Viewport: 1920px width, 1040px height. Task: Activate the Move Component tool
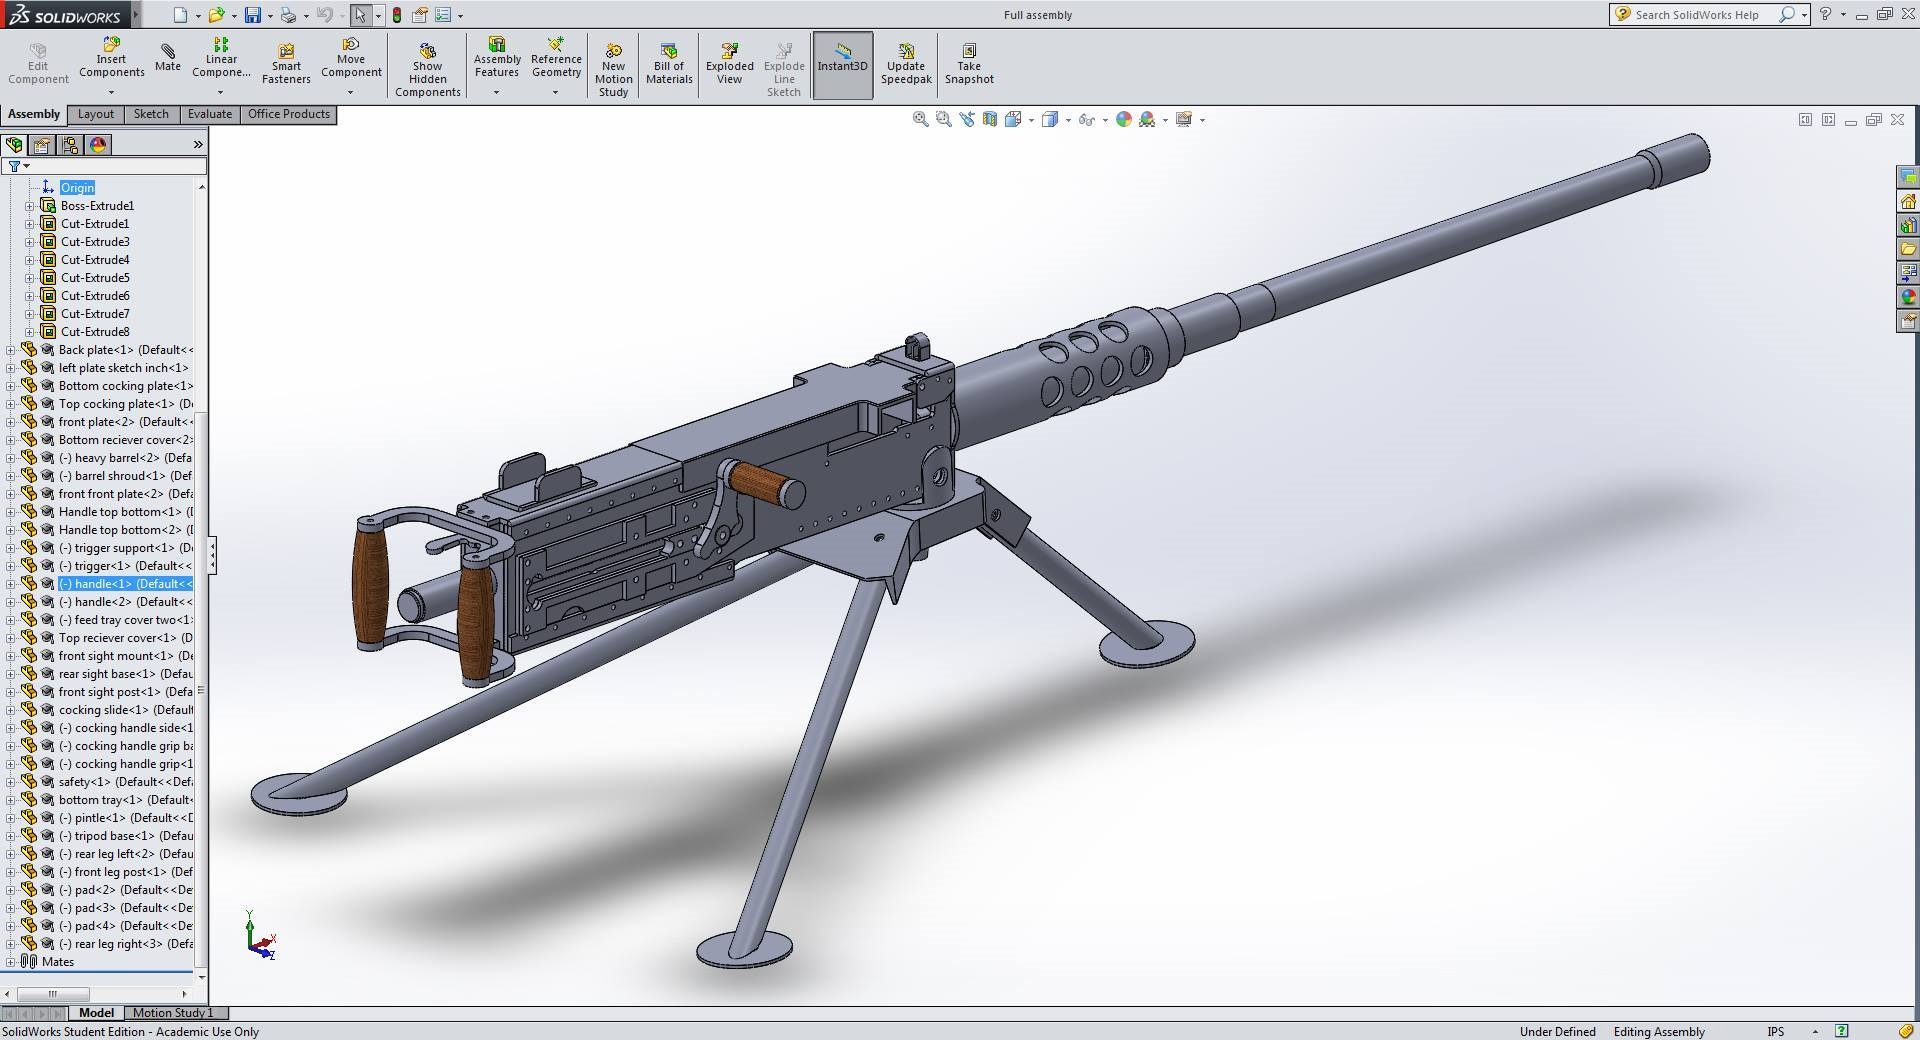(351, 58)
